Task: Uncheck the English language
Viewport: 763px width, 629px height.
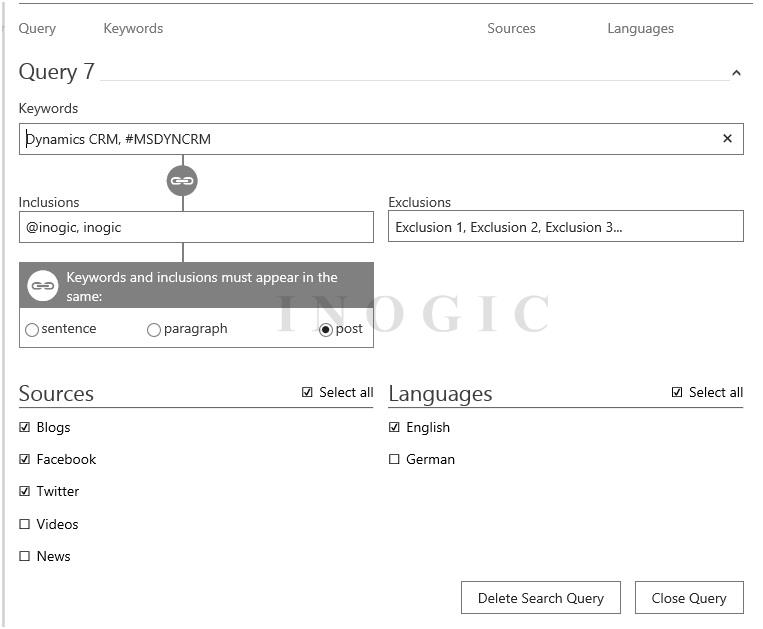Action: 394,427
